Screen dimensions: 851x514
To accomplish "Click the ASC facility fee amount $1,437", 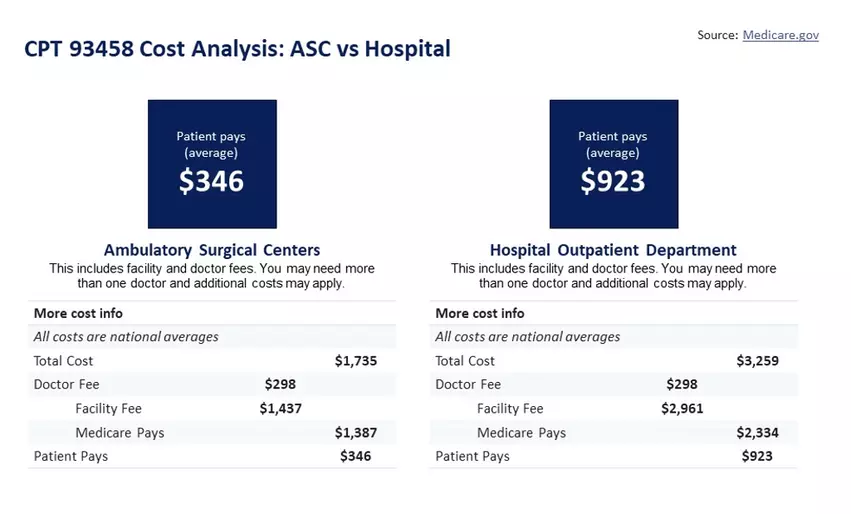I will [280, 409].
